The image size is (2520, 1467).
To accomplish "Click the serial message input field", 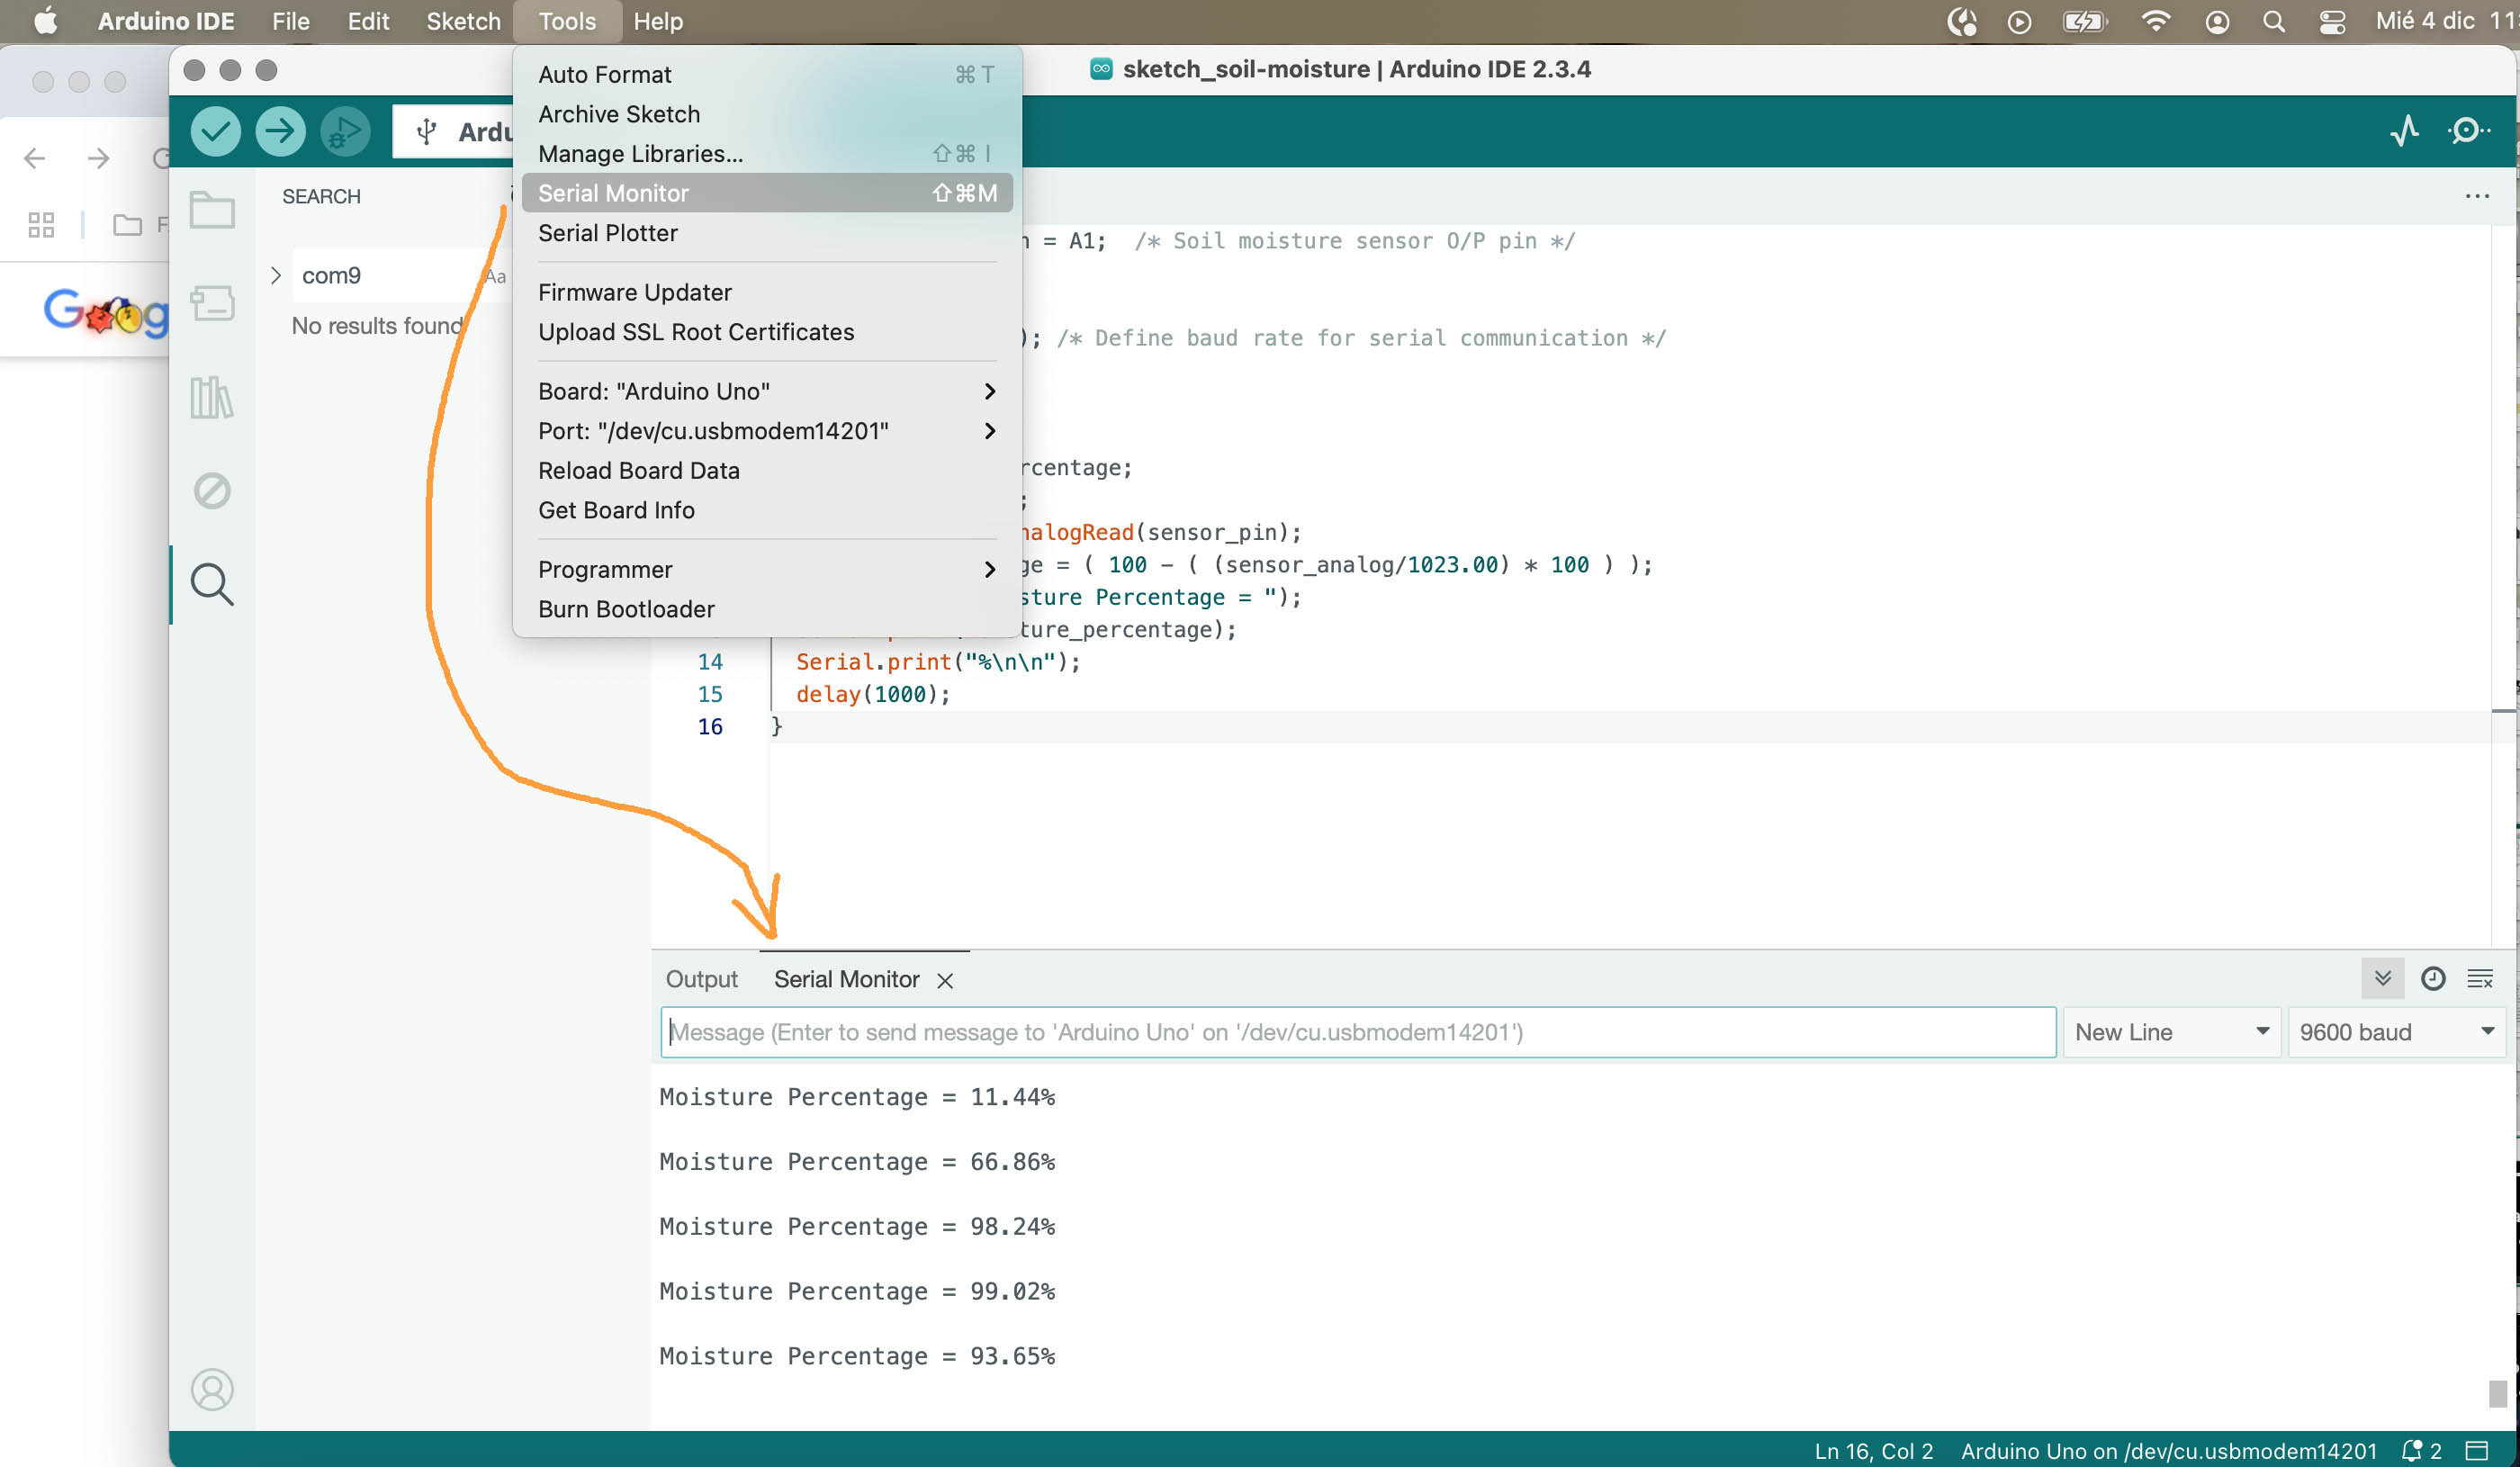I will click(x=1358, y=1032).
